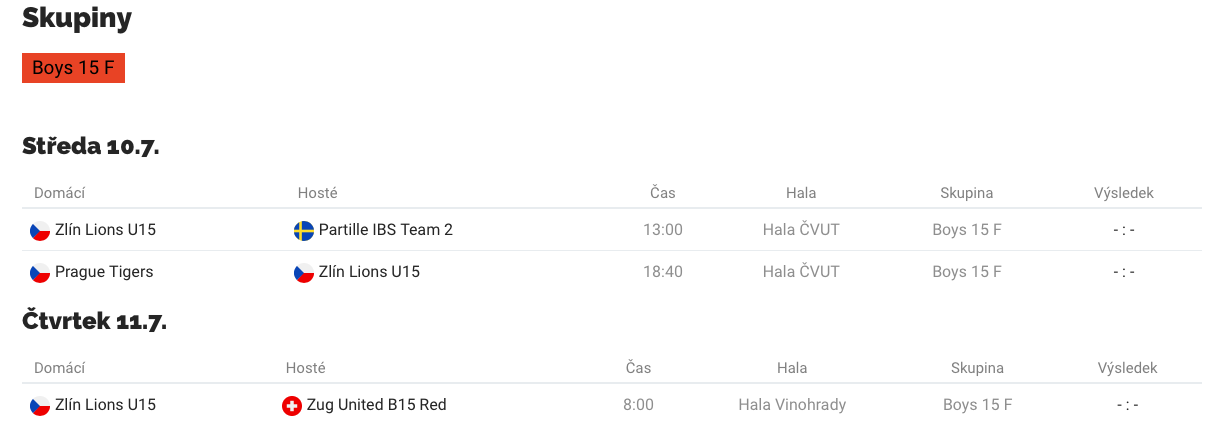Select the Boys 15 F group tab
Viewport: 1219px width, 439px height.
pyautogui.click(x=73, y=68)
